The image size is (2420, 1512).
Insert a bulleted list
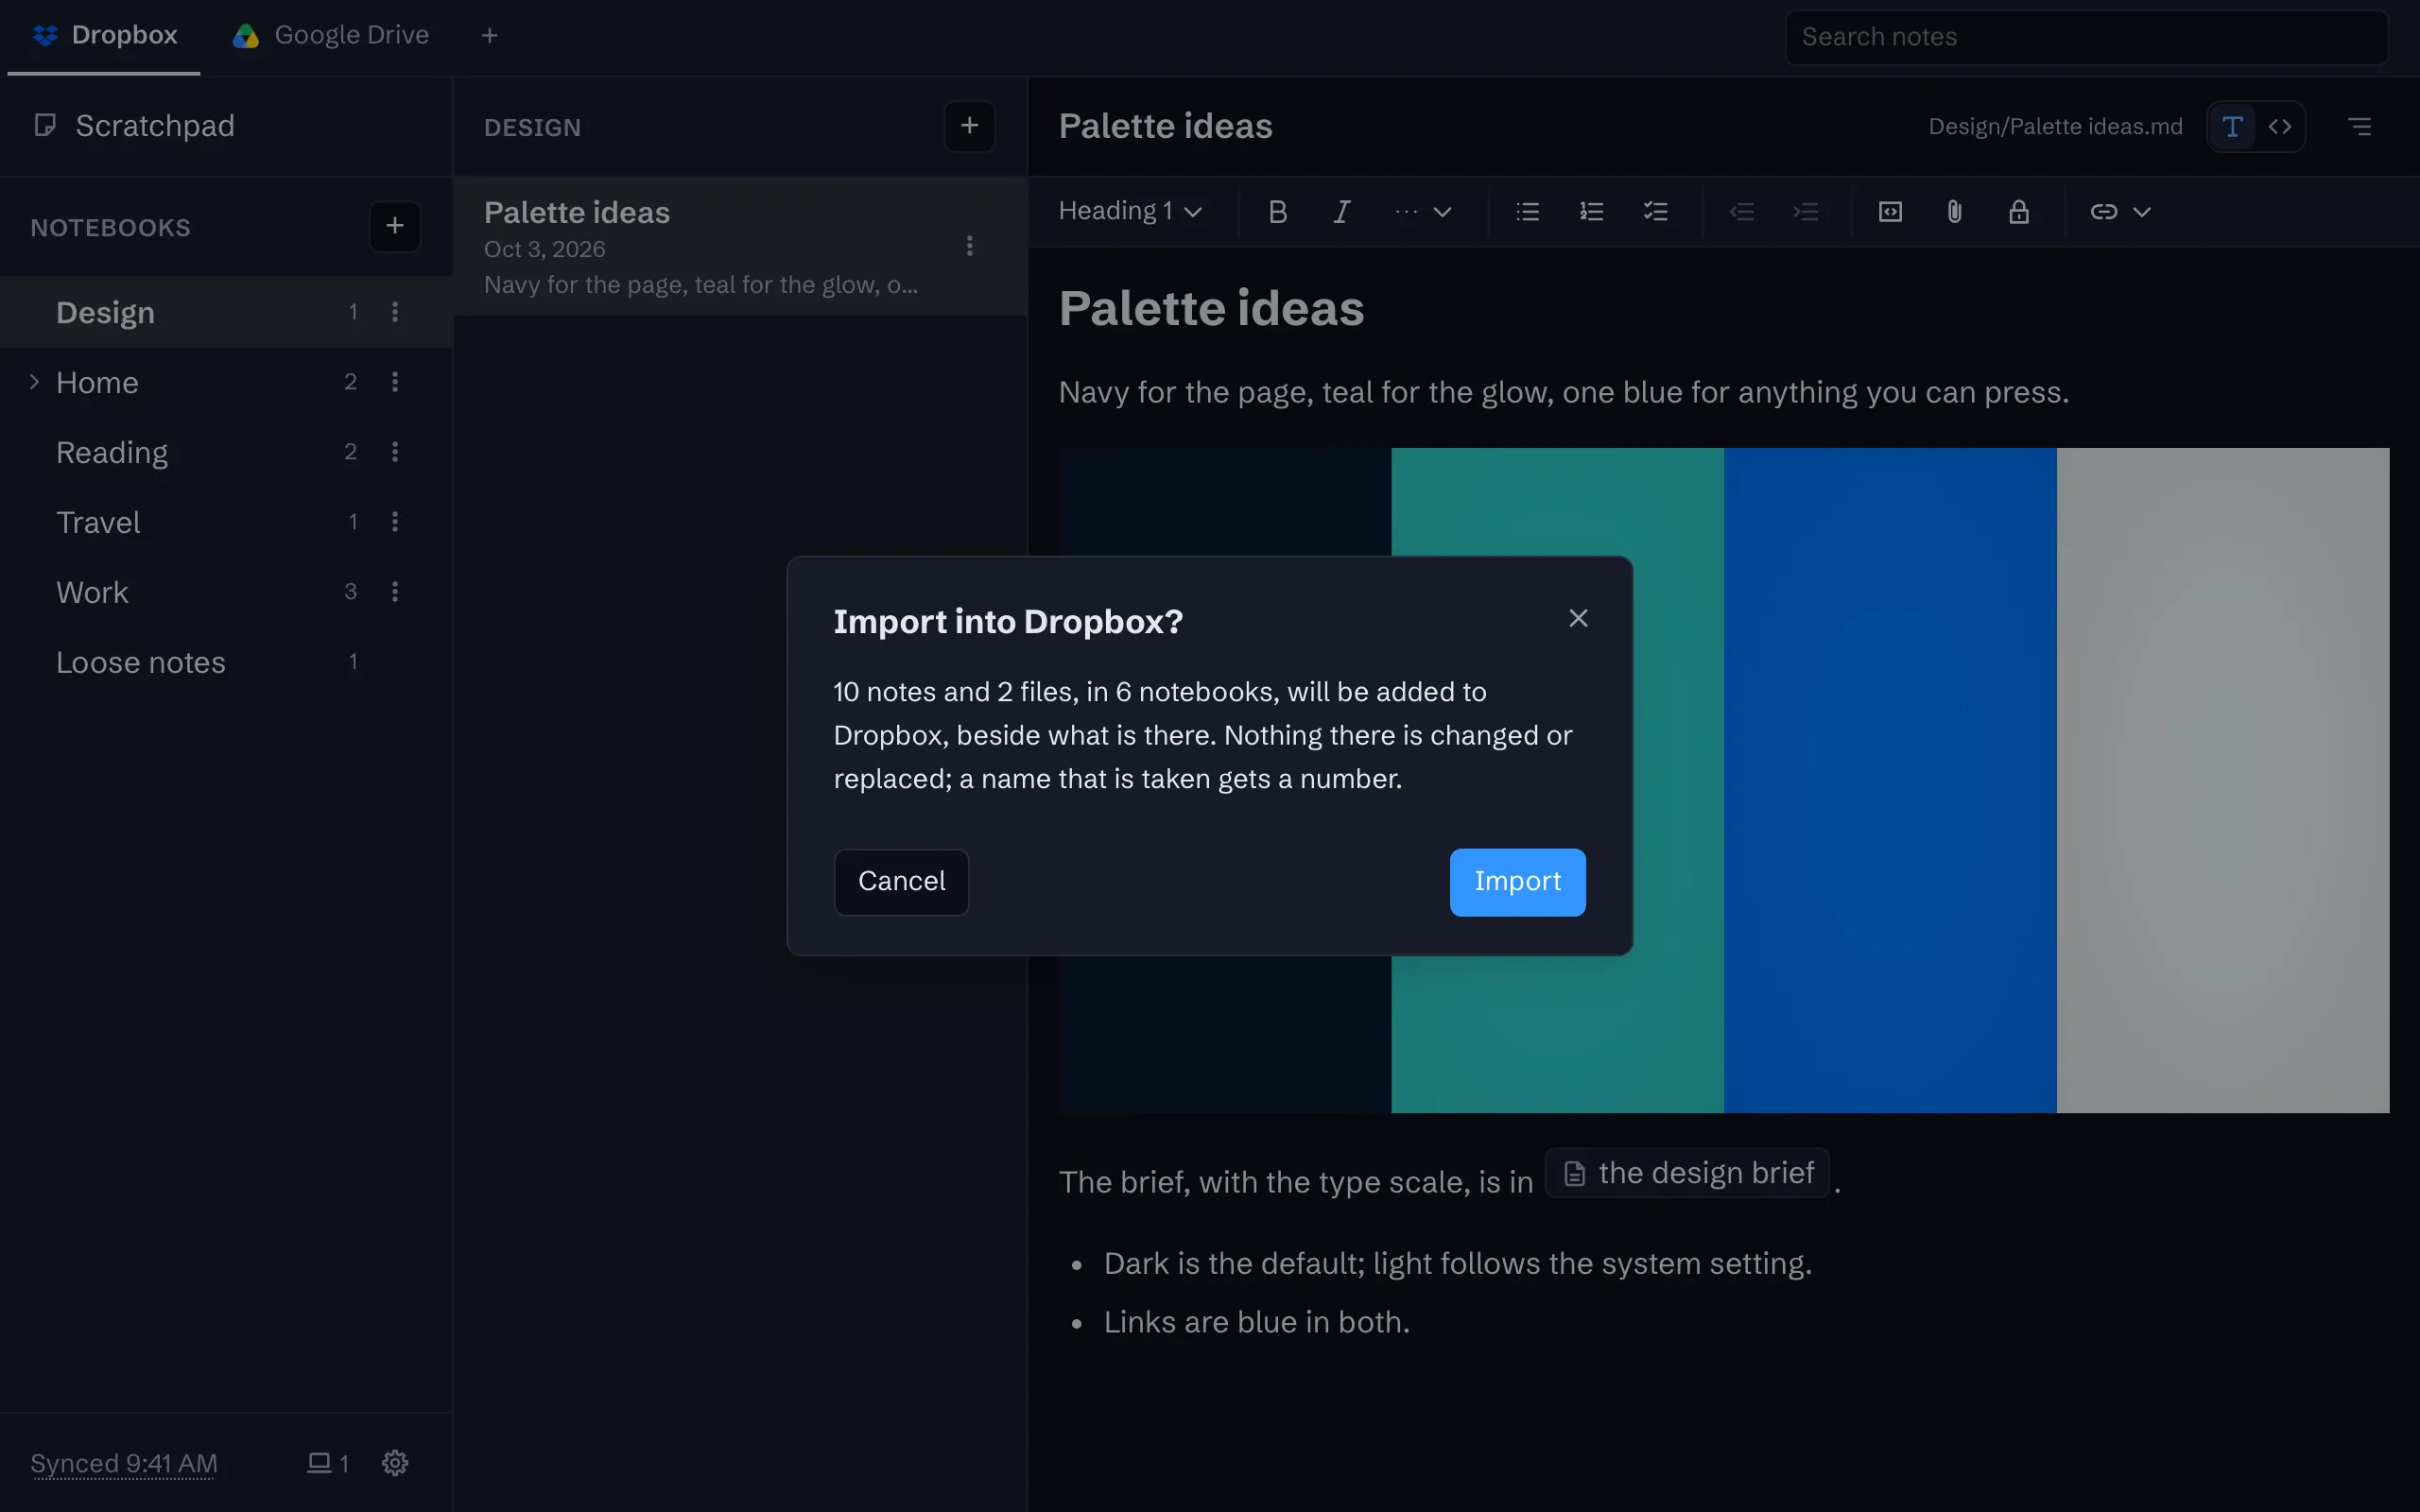[x=1527, y=212]
